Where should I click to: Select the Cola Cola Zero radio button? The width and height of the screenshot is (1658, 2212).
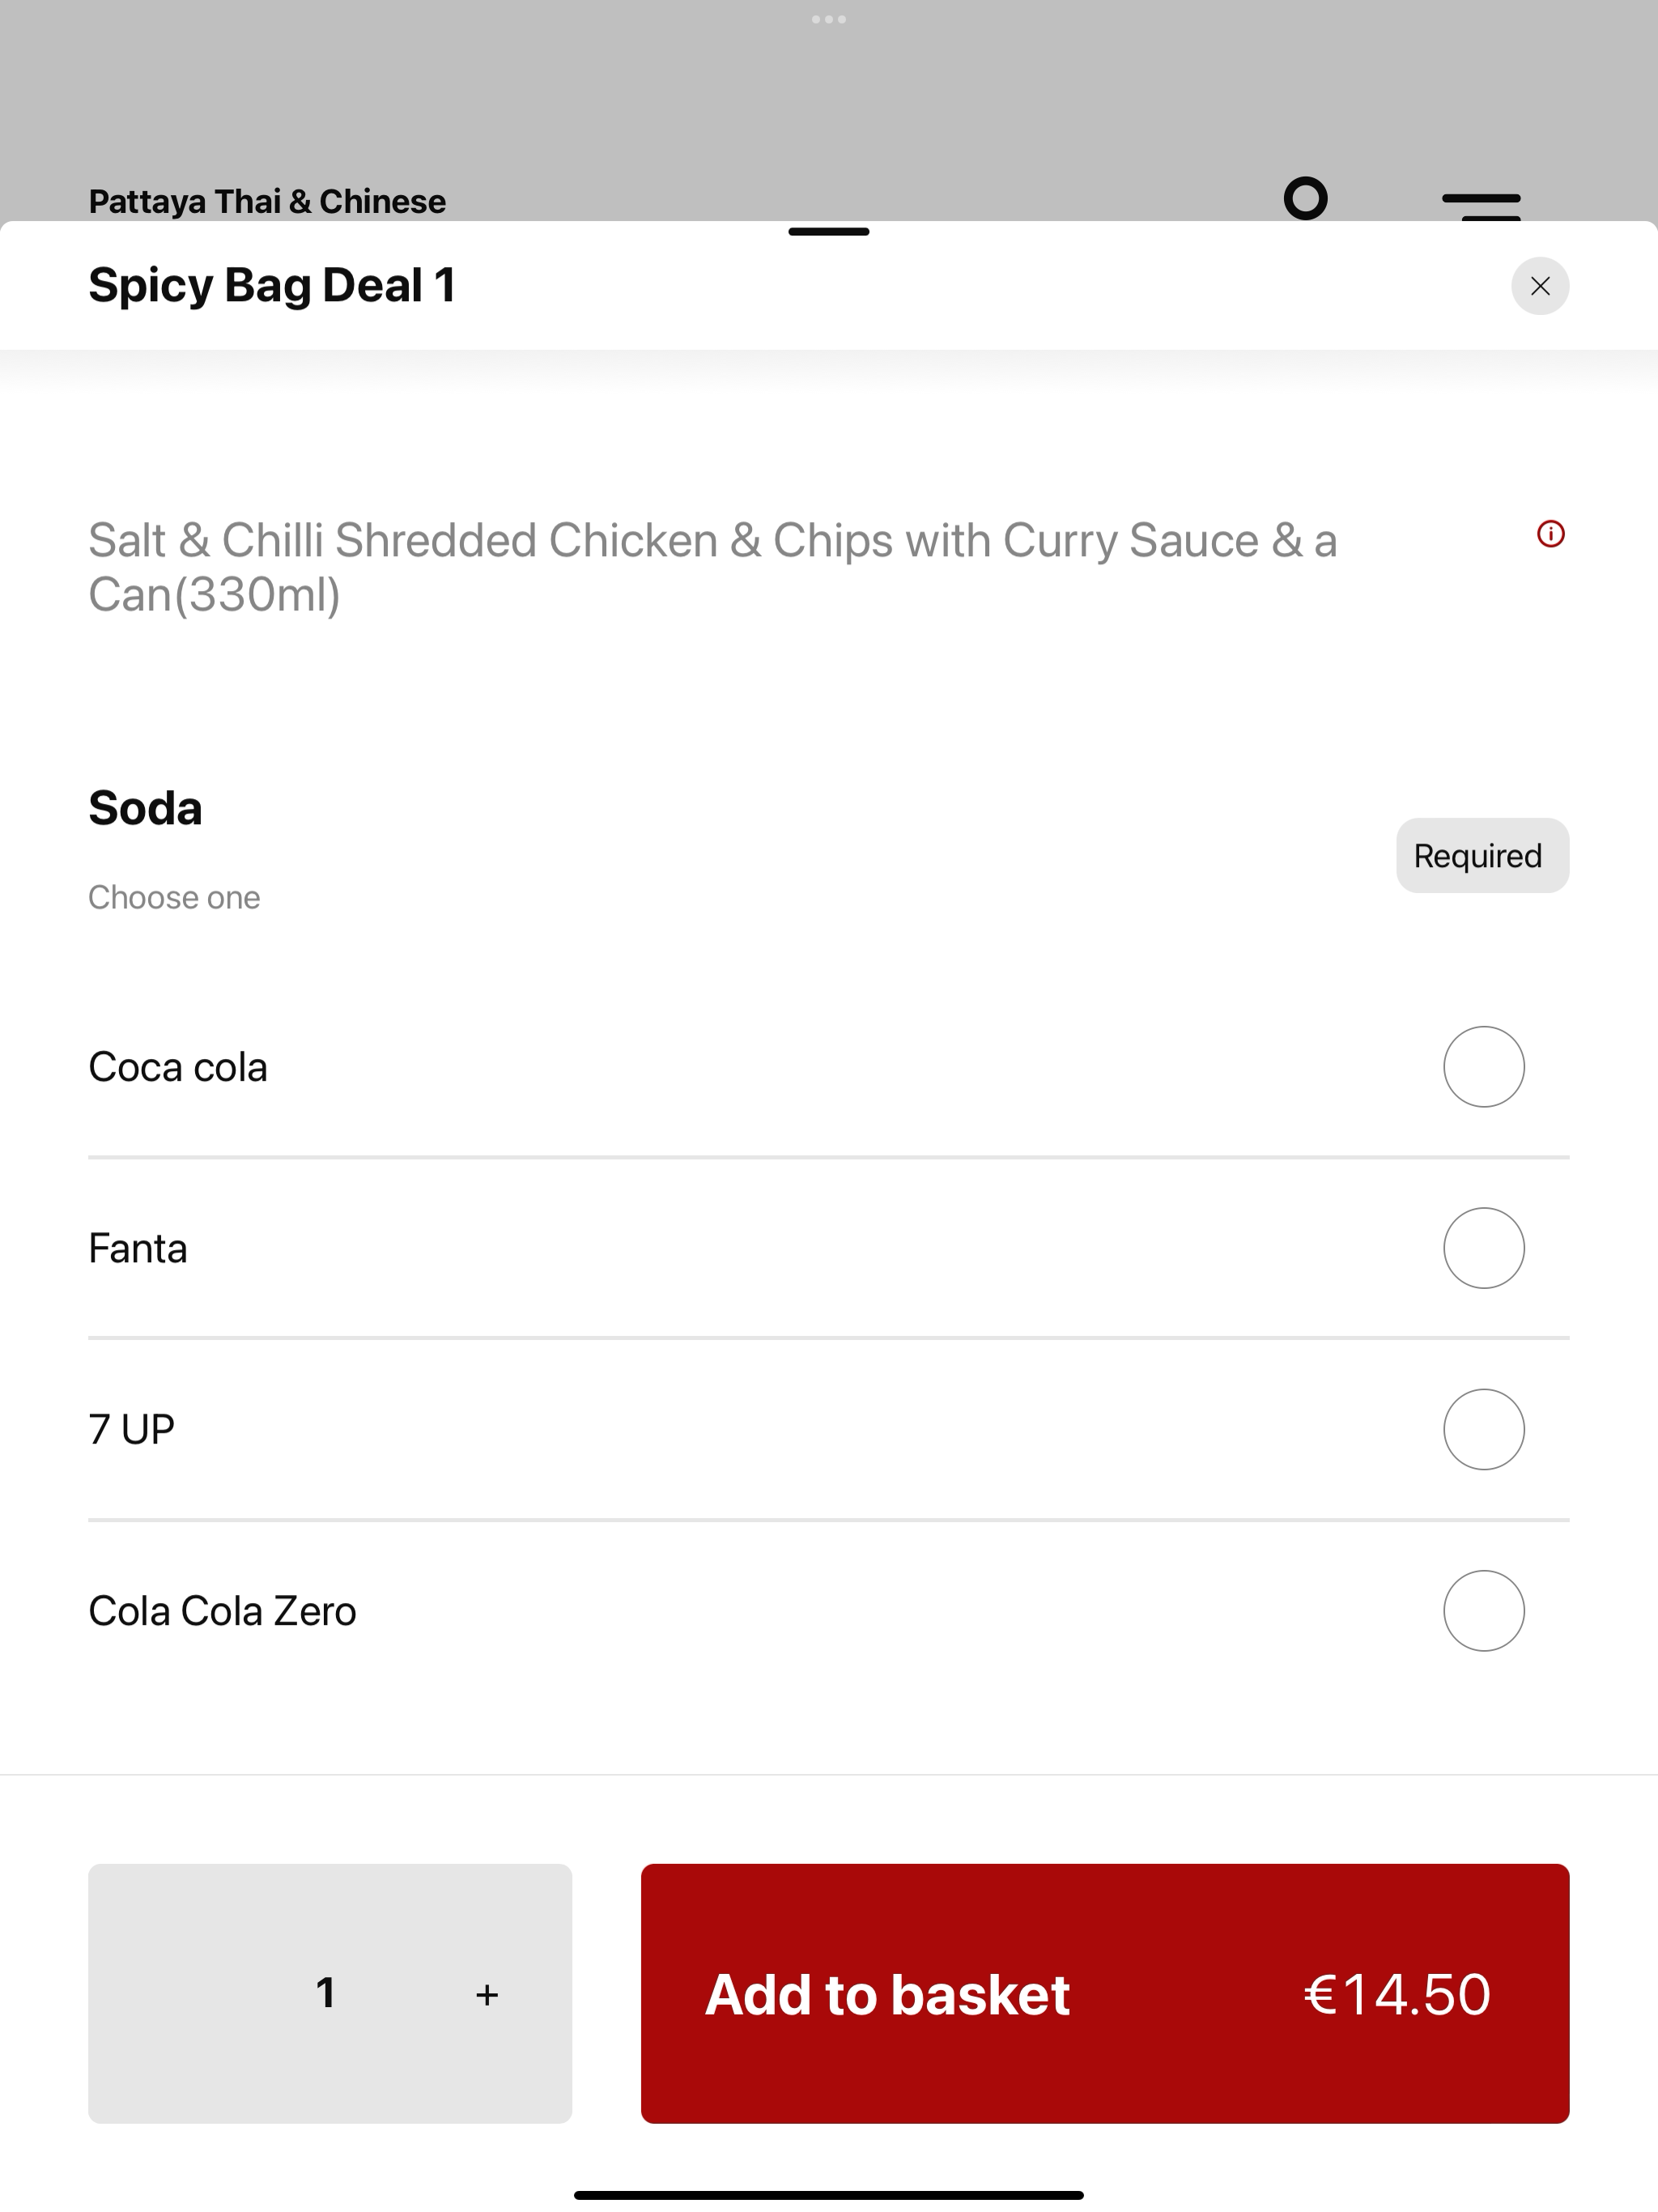tap(1484, 1611)
